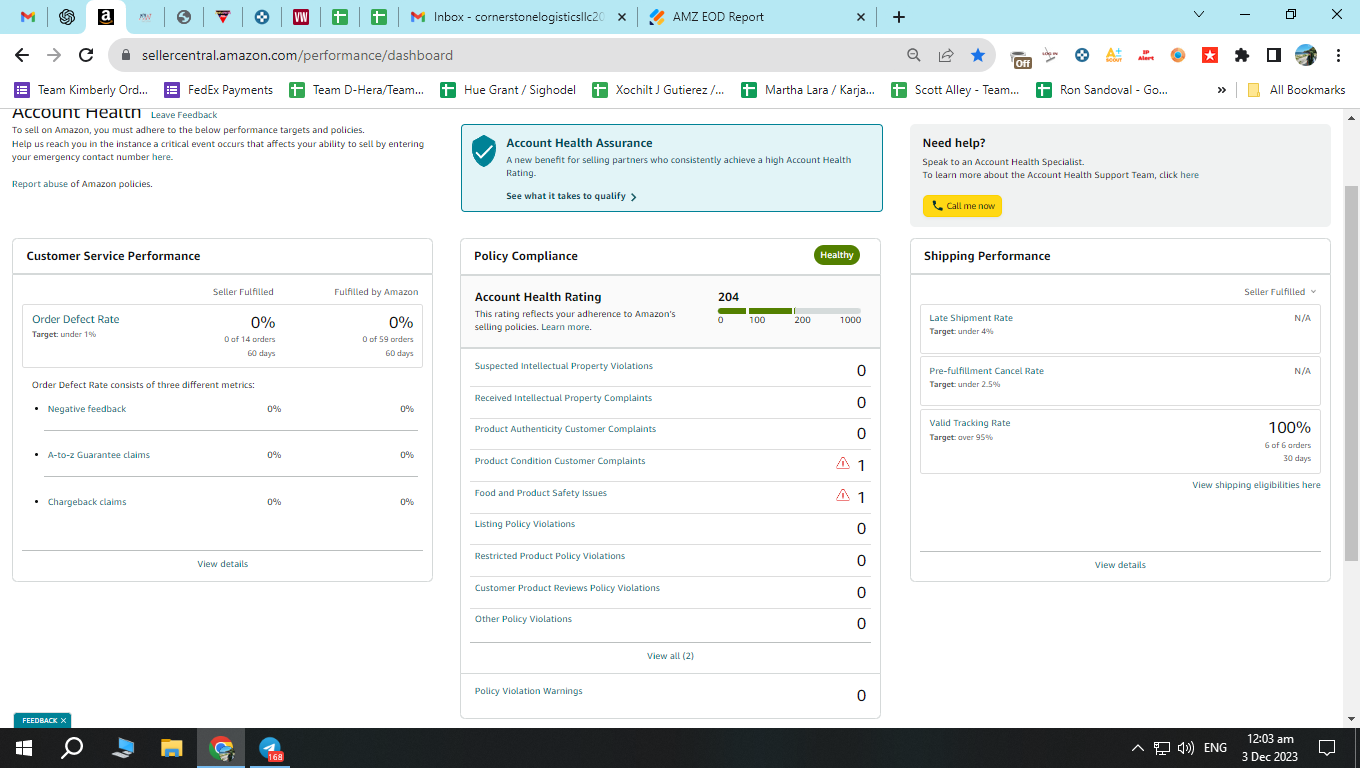The image size is (1360, 768).
Task: Click the address bar URL
Action: tap(295, 55)
